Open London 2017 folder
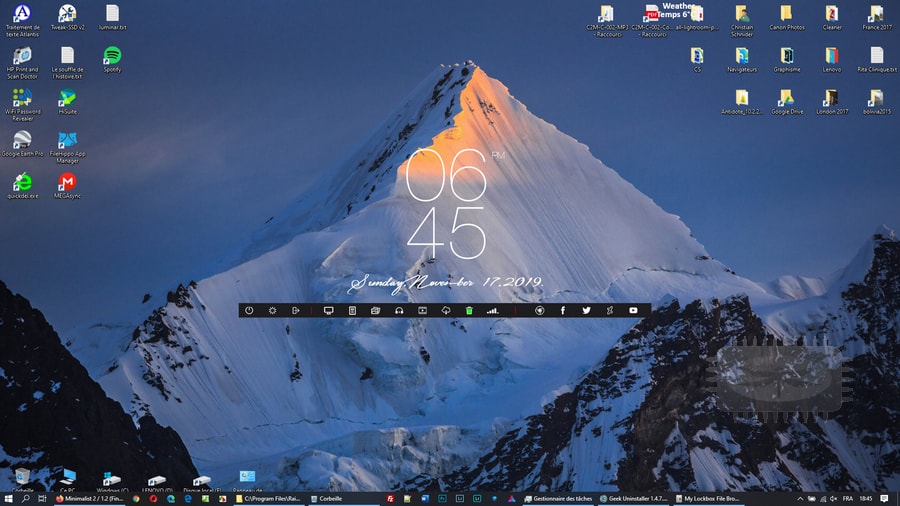The image size is (900, 506). point(832,102)
